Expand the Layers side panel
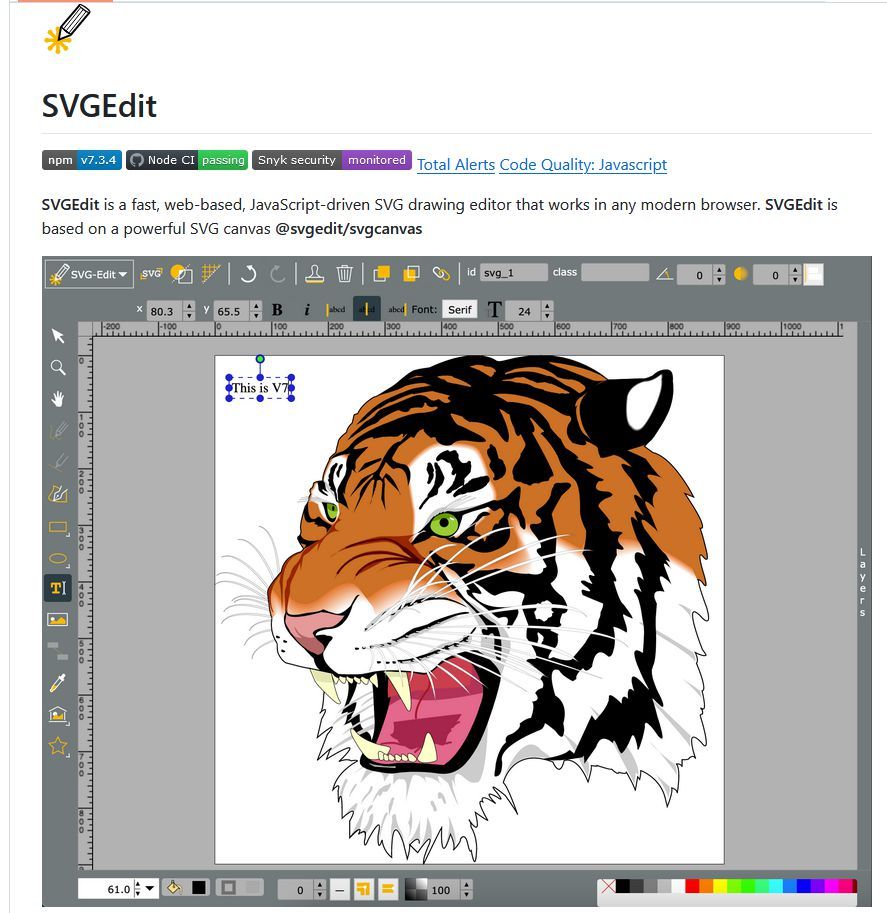 863,582
